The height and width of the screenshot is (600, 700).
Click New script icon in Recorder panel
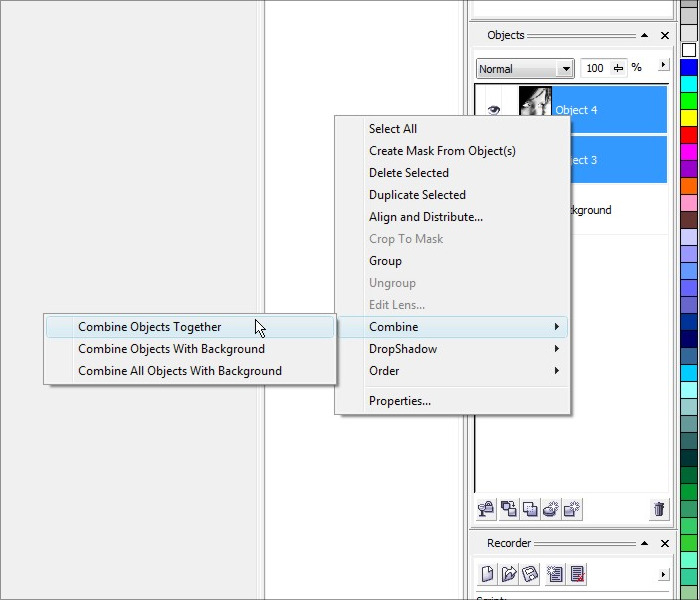pyautogui.click(x=487, y=574)
